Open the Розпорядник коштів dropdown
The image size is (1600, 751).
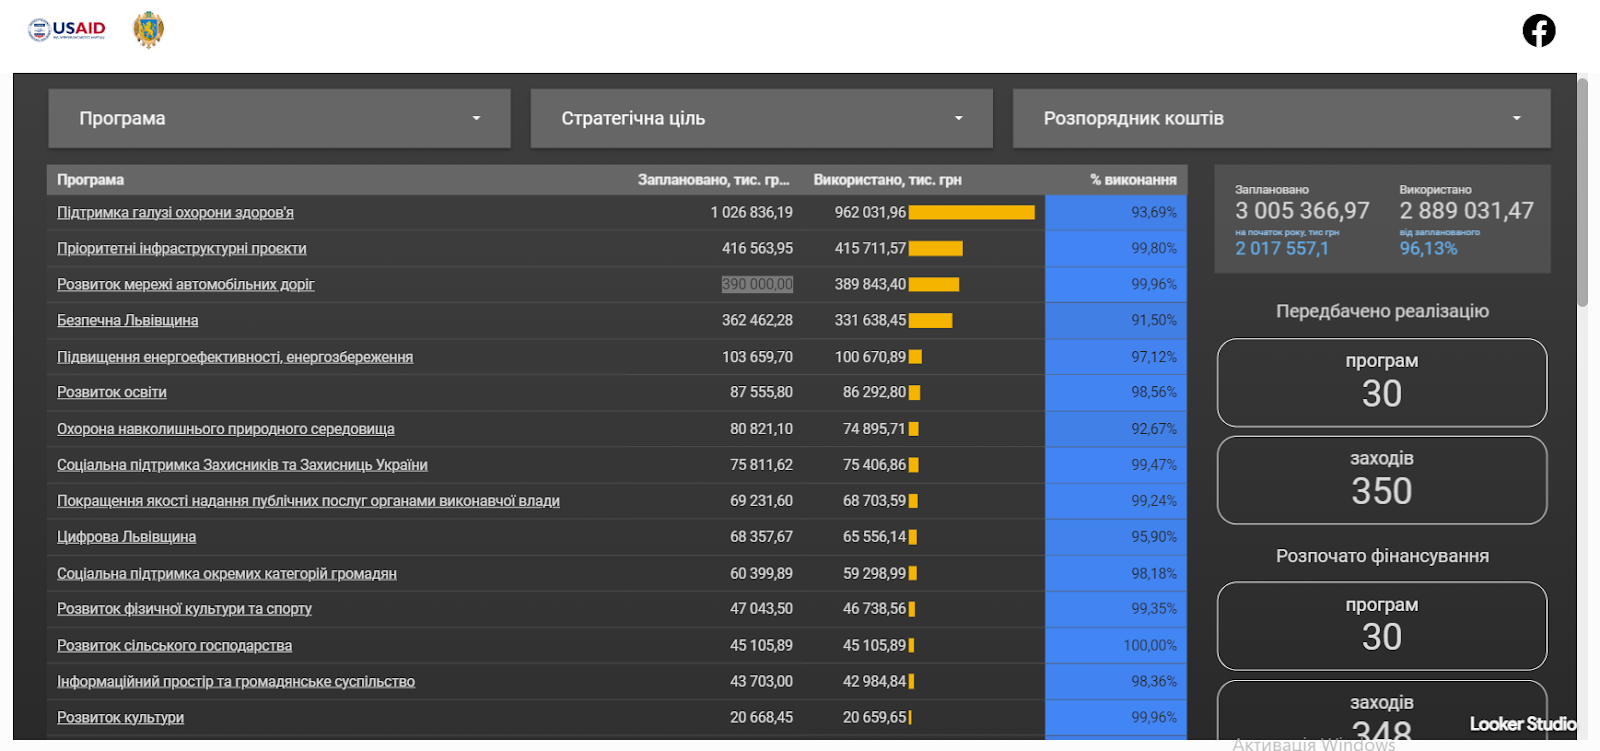[1281, 118]
